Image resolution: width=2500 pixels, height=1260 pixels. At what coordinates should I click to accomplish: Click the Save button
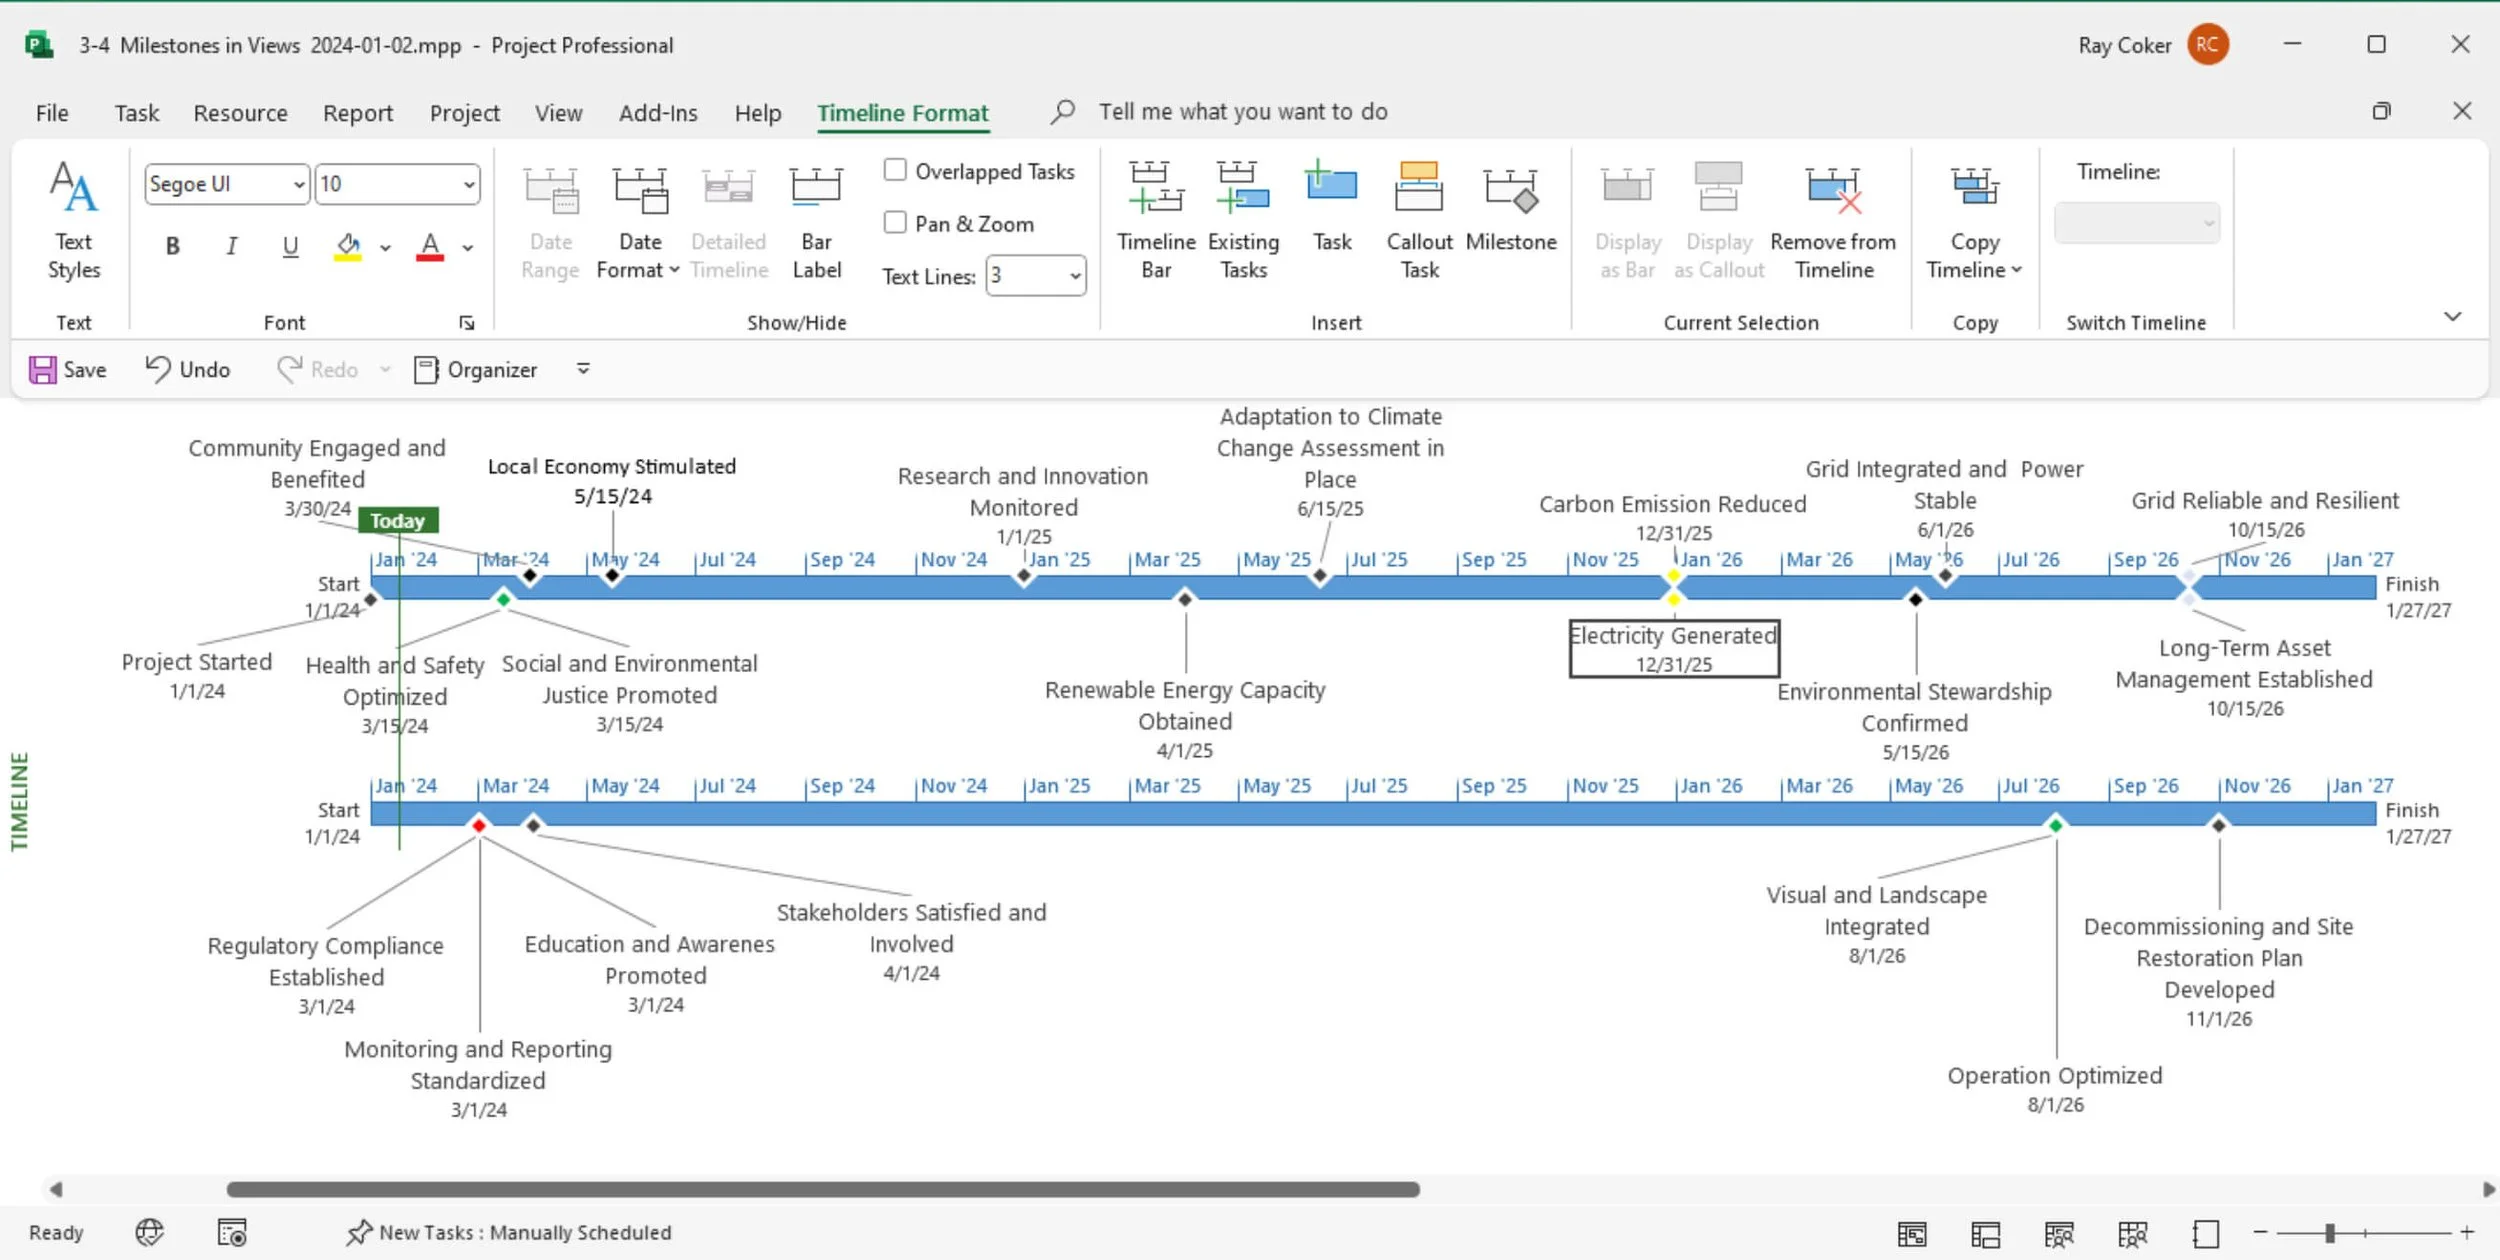click(68, 370)
